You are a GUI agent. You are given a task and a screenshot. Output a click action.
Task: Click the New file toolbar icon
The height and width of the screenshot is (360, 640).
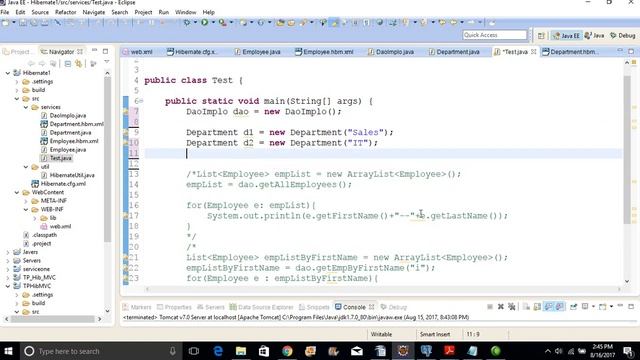(5, 22)
